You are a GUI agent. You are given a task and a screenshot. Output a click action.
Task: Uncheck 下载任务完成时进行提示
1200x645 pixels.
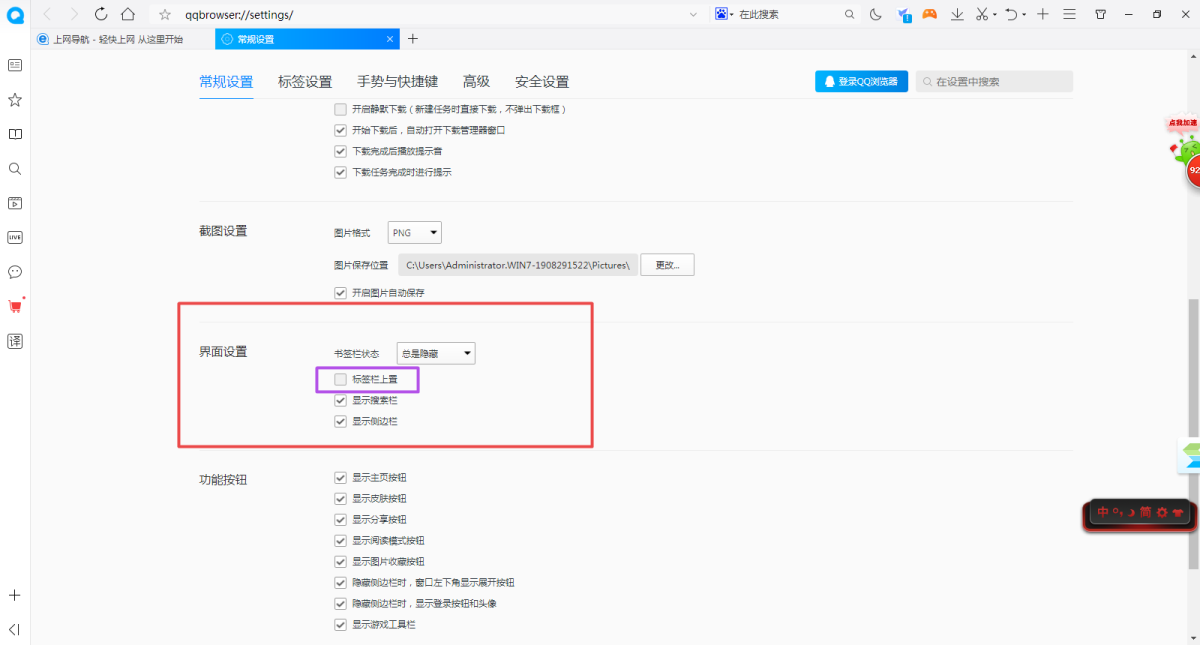pyautogui.click(x=340, y=172)
